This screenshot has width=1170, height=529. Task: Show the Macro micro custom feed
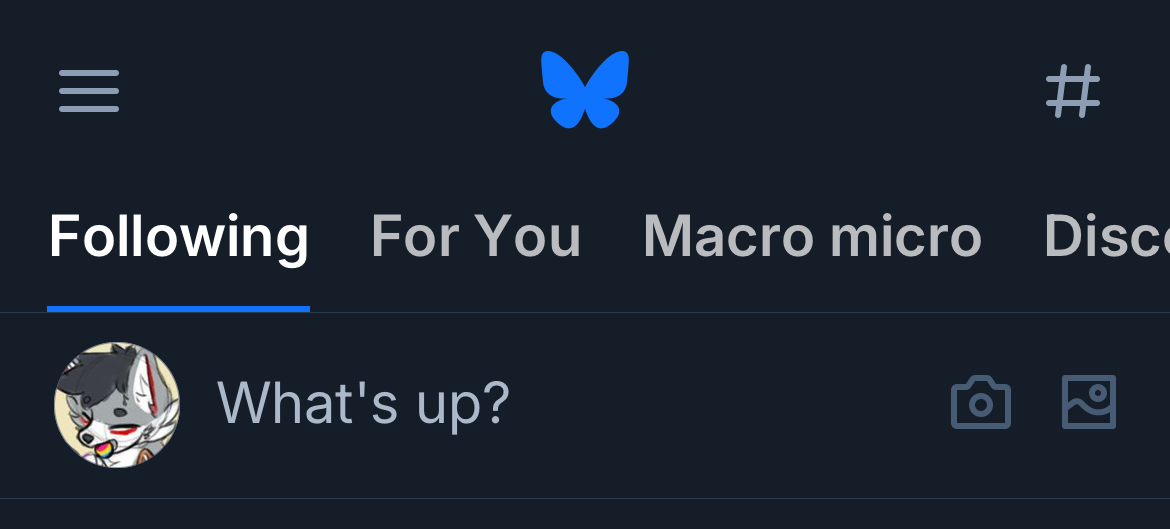click(812, 237)
